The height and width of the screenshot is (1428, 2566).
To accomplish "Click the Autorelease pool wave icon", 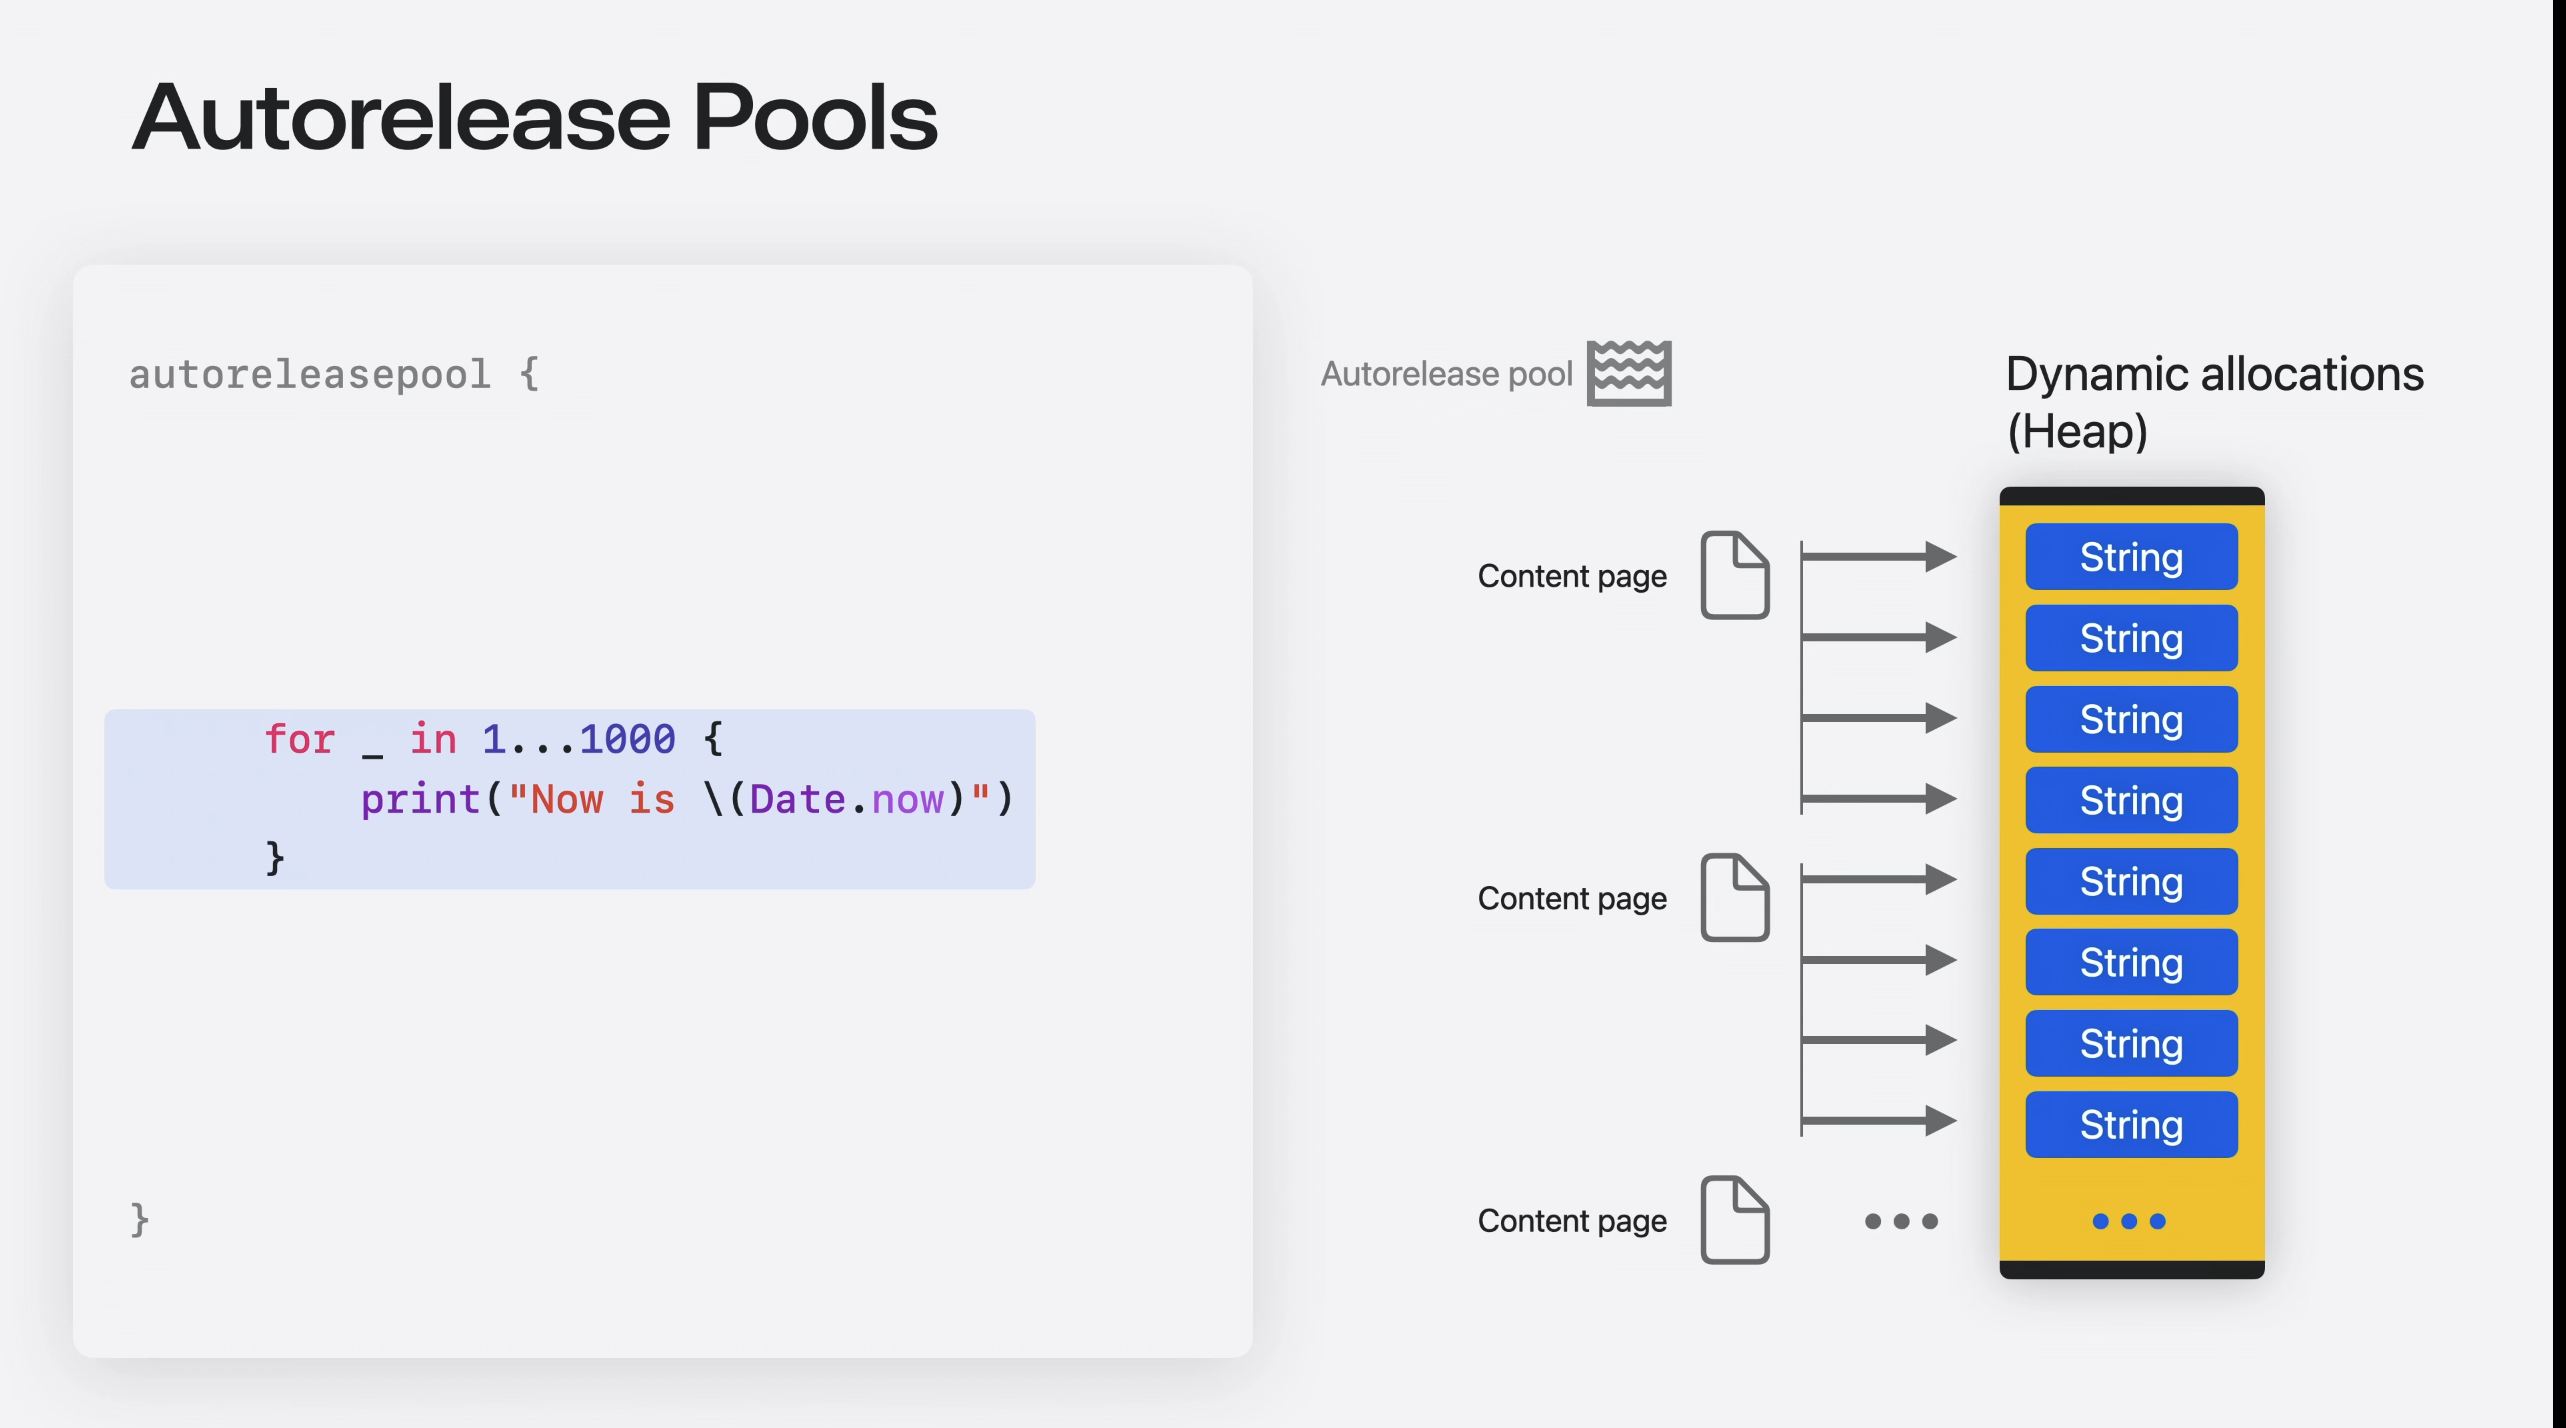I will click(x=1629, y=373).
